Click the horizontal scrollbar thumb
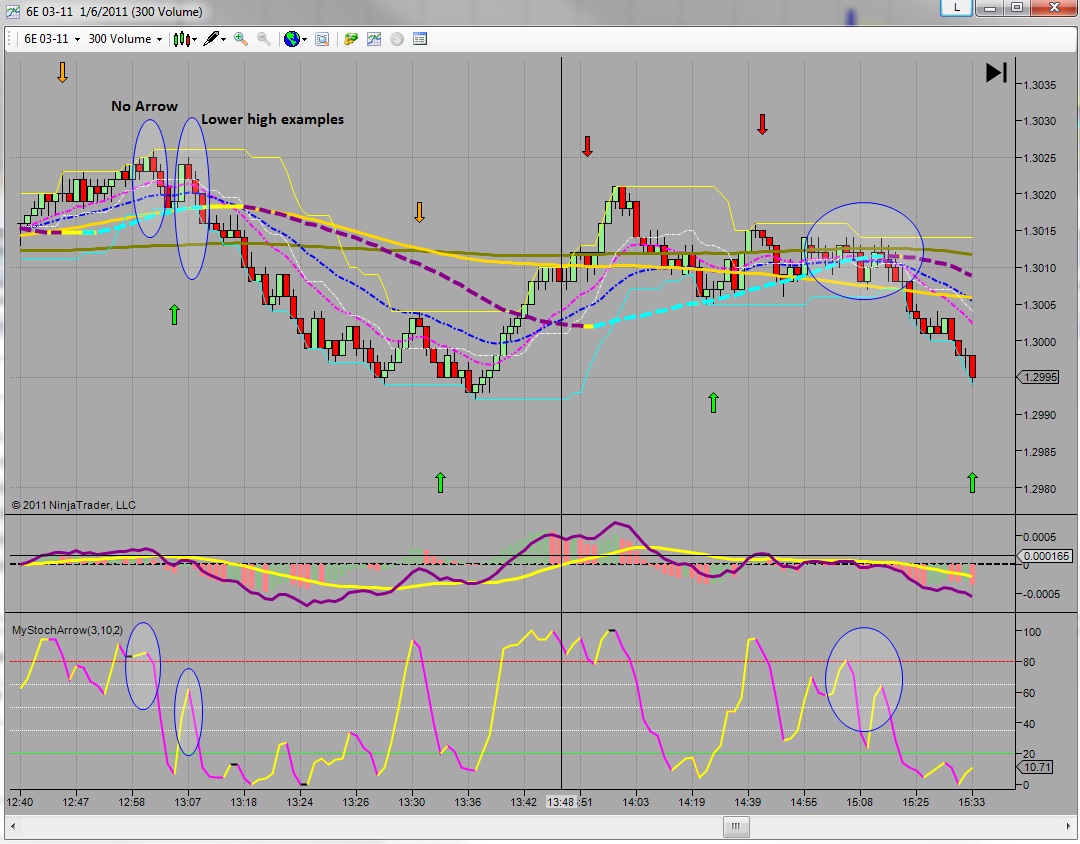This screenshot has width=1080, height=844. click(735, 826)
